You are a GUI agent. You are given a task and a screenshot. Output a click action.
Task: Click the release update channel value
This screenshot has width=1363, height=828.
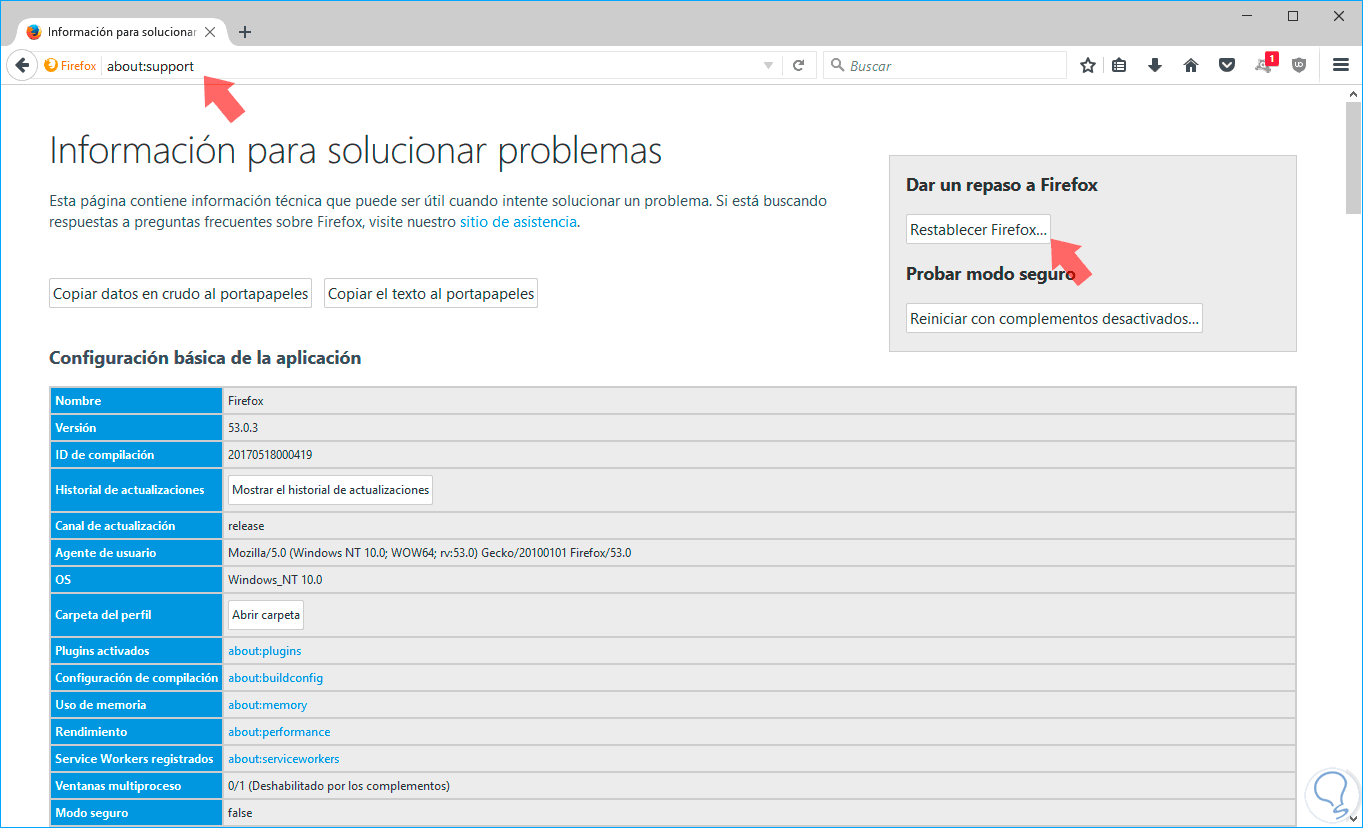[246, 525]
